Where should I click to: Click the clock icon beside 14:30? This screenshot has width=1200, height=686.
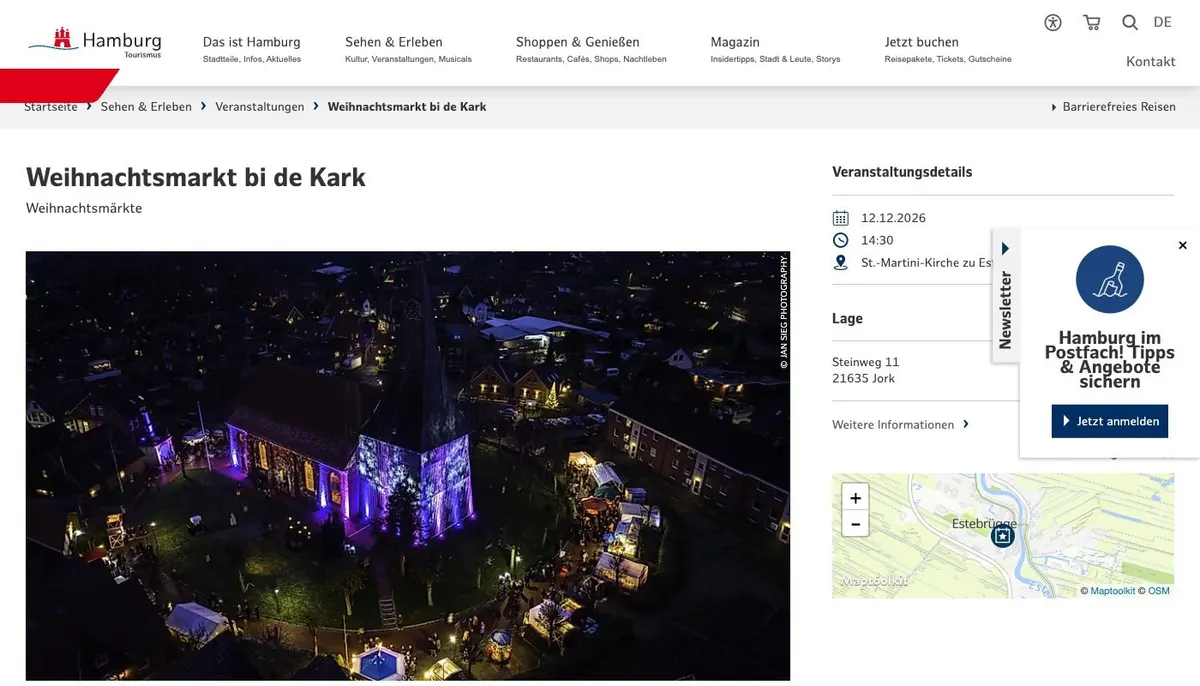[840, 240]
